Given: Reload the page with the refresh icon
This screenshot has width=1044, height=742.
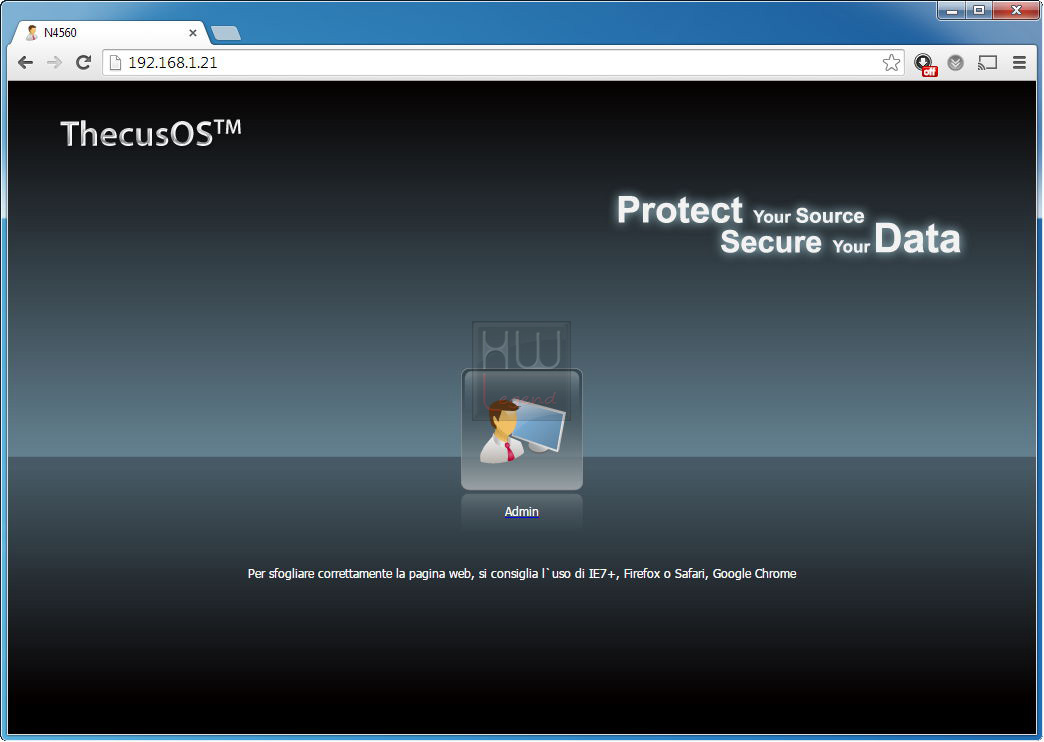Looking at the screenshot, I should click(x=83, y=63).
